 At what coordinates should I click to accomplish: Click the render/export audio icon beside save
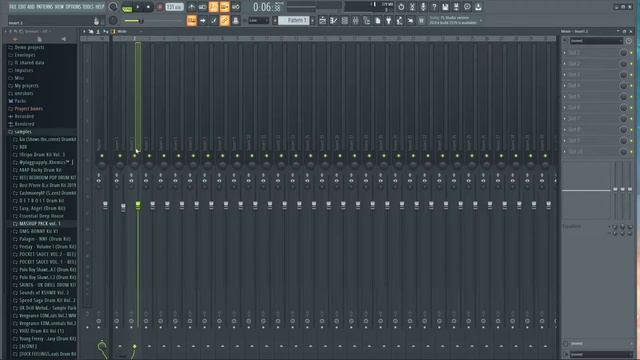(x=456, y=7)
